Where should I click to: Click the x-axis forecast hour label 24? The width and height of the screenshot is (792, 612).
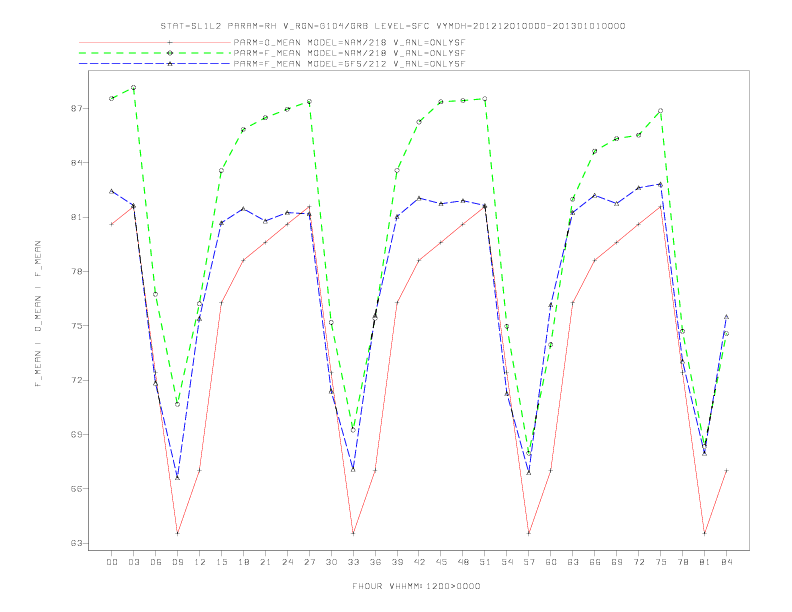pos(287,562)
